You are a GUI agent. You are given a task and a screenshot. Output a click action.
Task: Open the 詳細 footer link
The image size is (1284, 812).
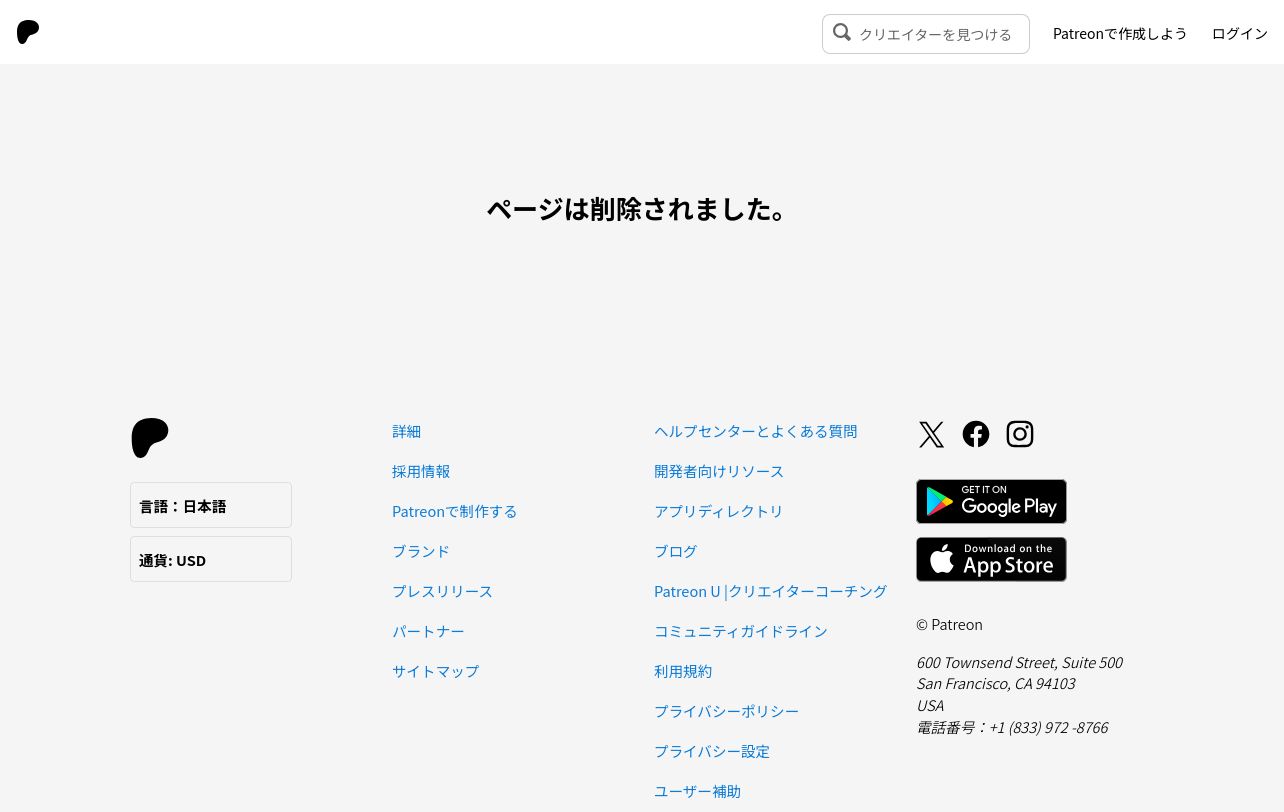(407, 431)
